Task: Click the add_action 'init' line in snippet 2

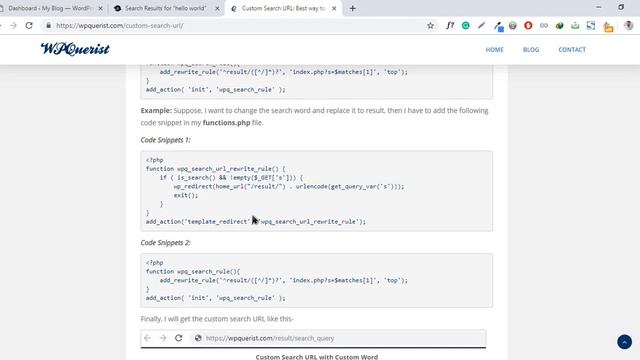Action: tap(216, 298)
